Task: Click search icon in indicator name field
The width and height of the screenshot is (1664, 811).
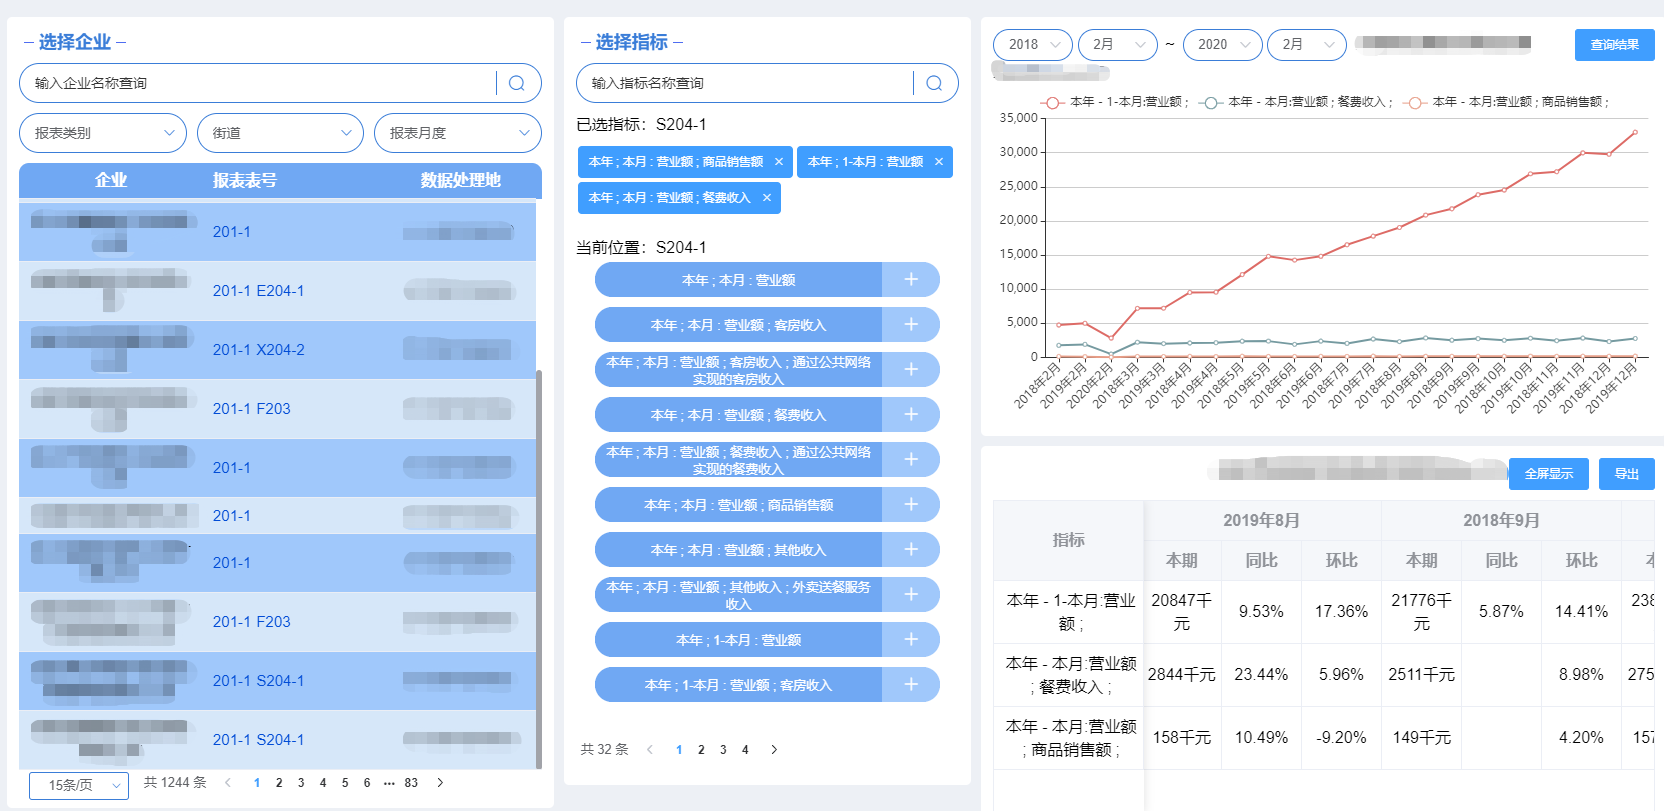Action: (x=933, y=83)
